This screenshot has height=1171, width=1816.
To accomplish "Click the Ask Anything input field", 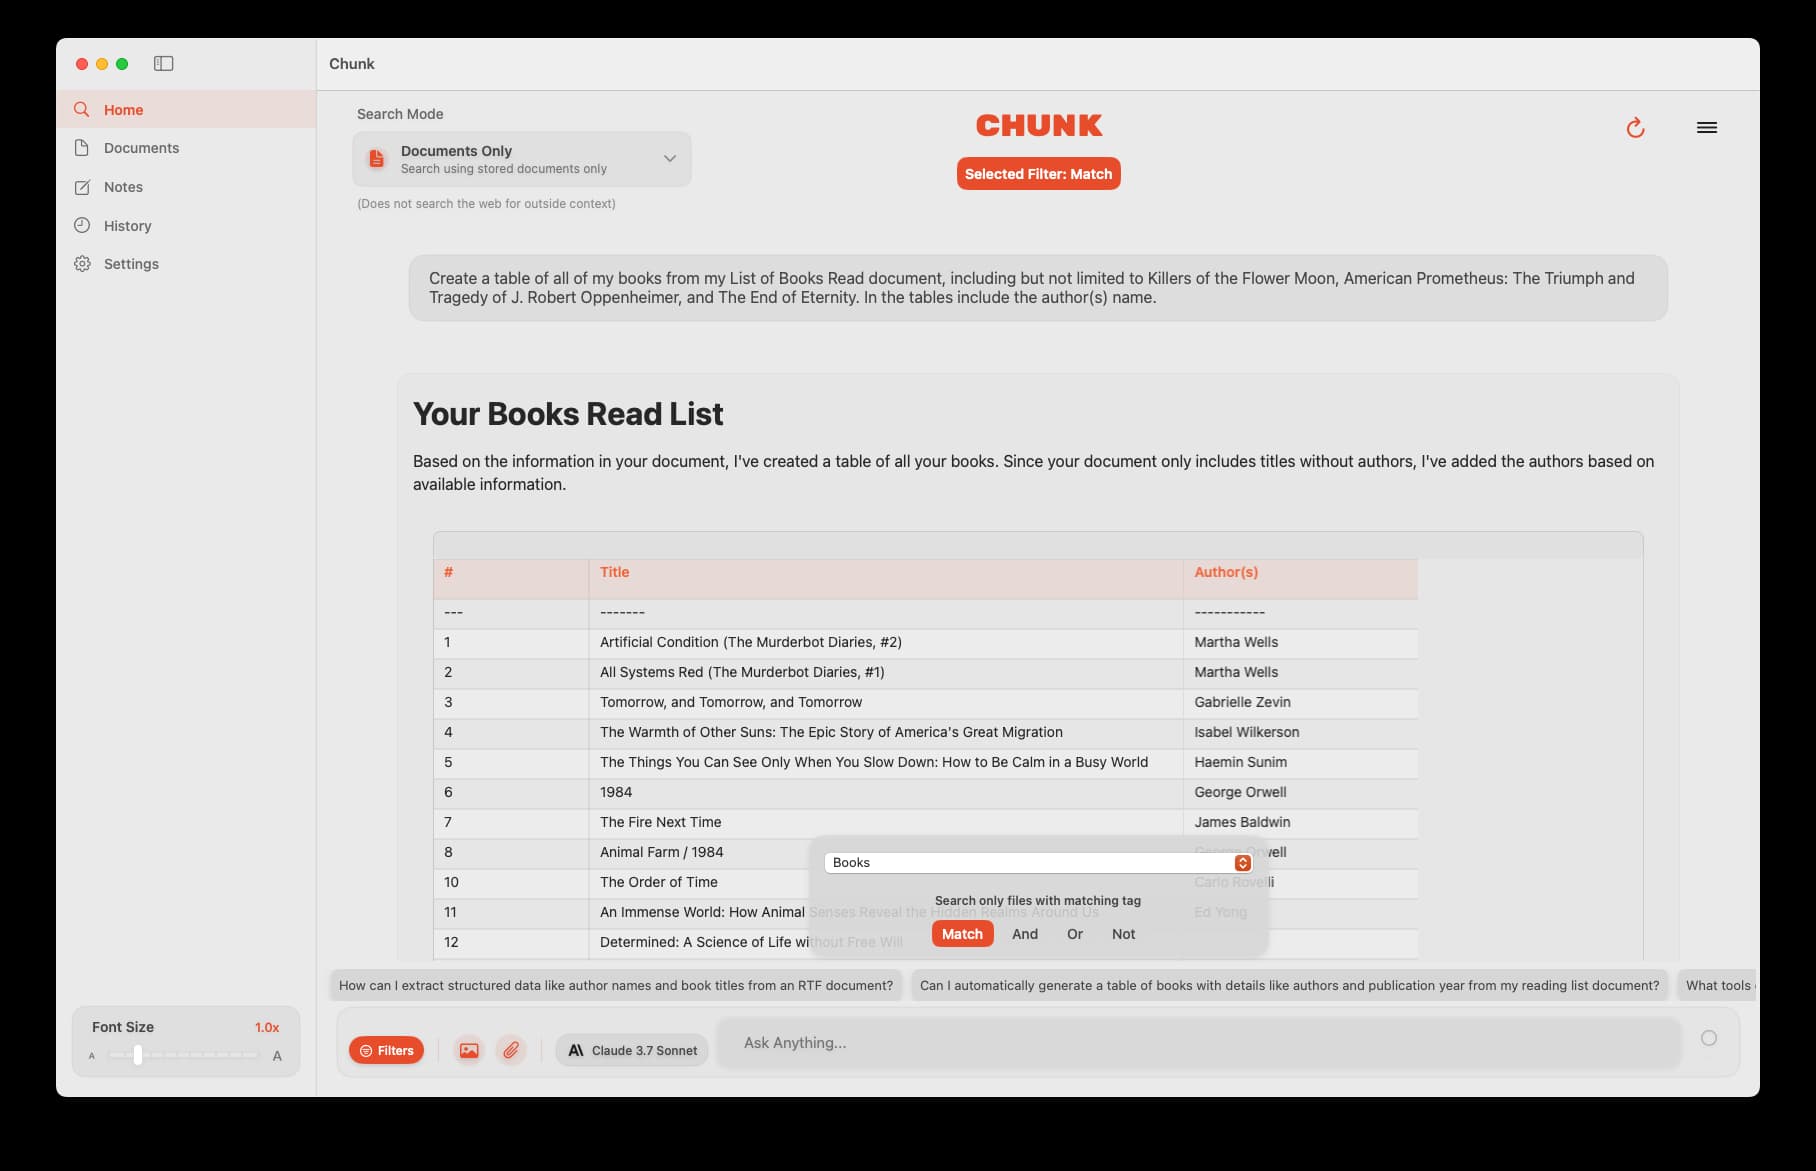I will (1200, 1043).
